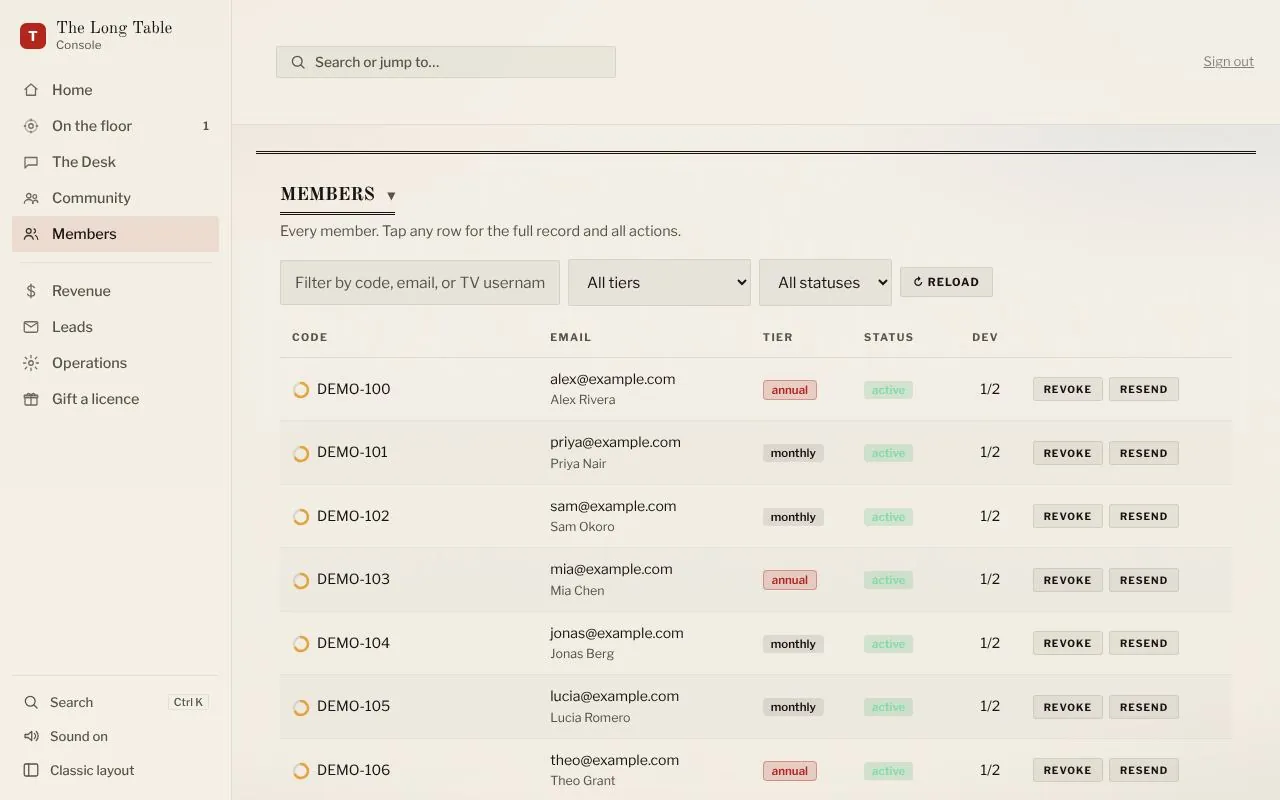Navigate to Operations
The image size is (1280, 800).
click(x=115, y=363)
